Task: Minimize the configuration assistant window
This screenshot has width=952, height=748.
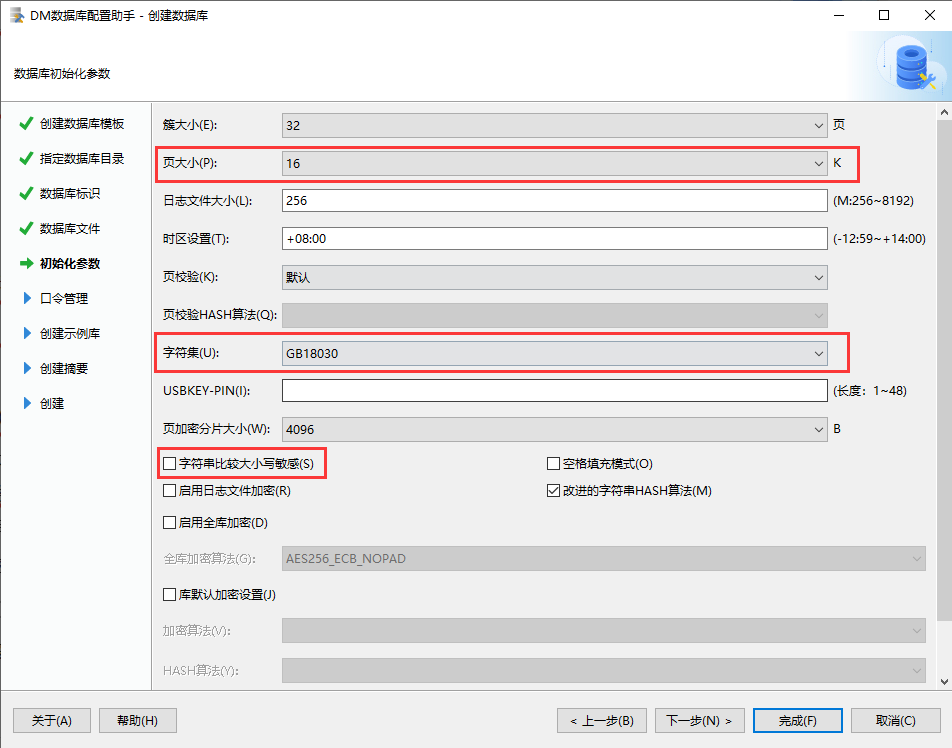Action: click(839, 15)
